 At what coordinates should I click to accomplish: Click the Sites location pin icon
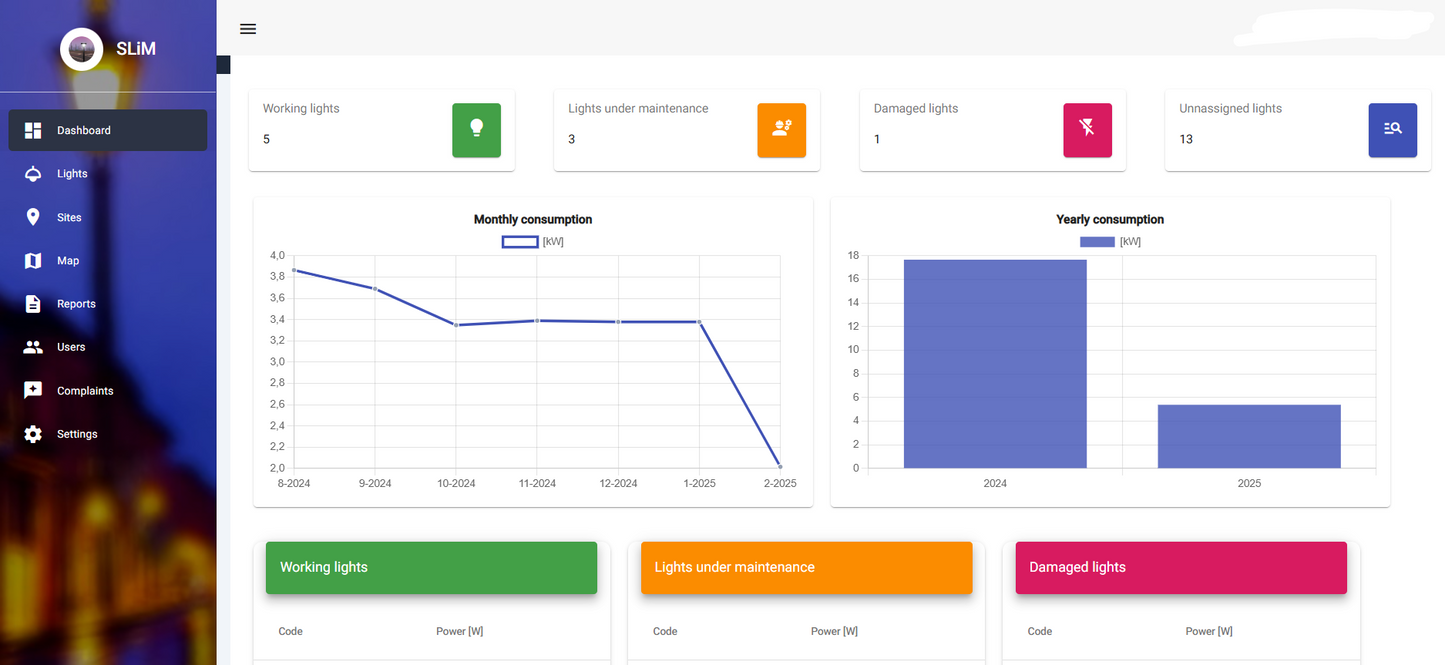click(33, 217)
